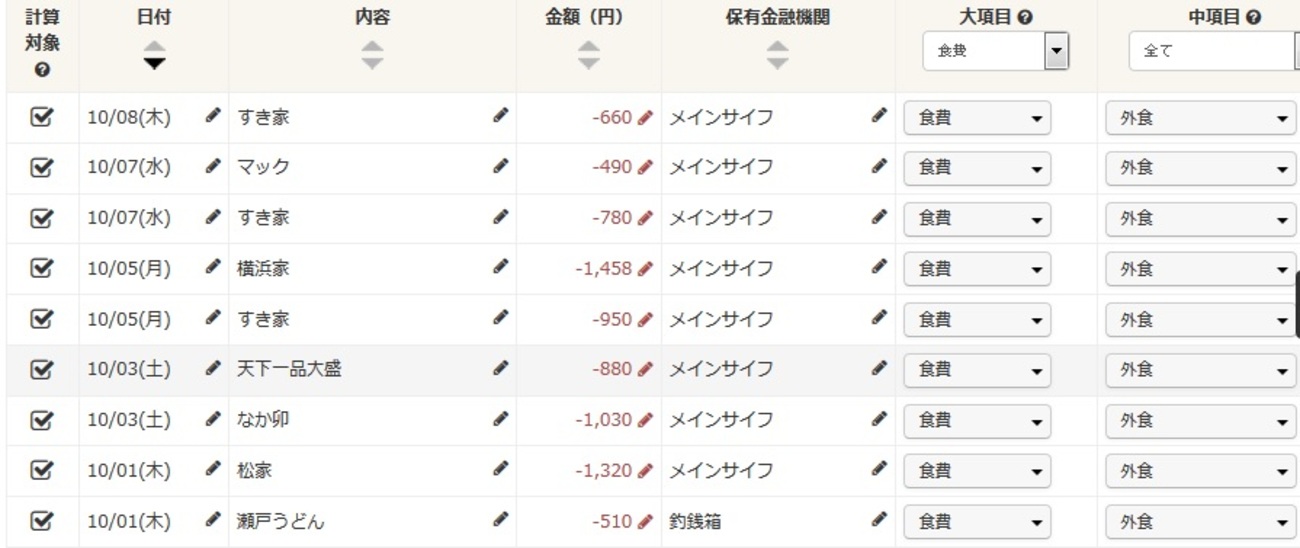Viewport: 1300px width, 548px height.
Task: Edit the -1,458 amount with red pencil
Action: click(645, 268)
